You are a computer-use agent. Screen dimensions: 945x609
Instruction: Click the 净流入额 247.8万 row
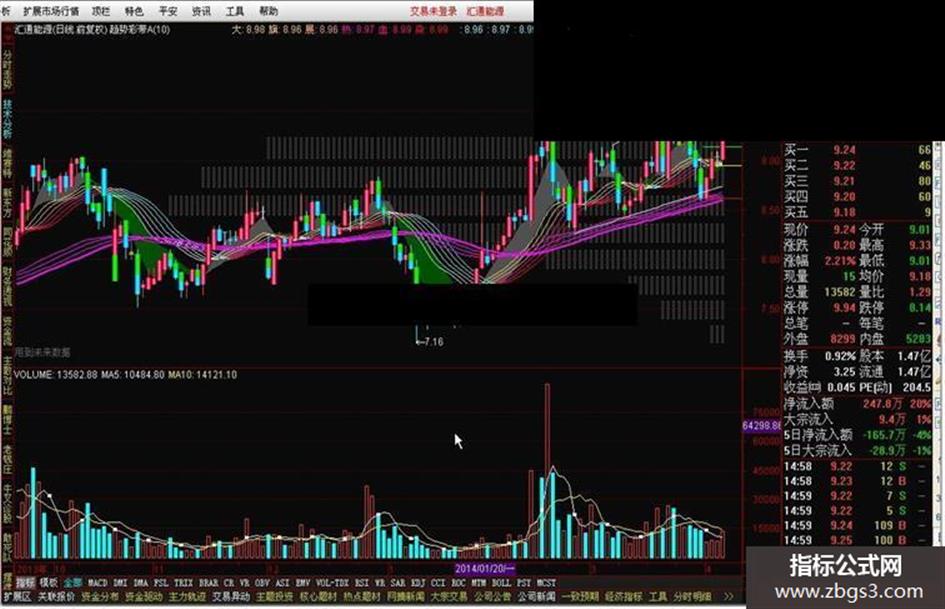tap(857, 403)
